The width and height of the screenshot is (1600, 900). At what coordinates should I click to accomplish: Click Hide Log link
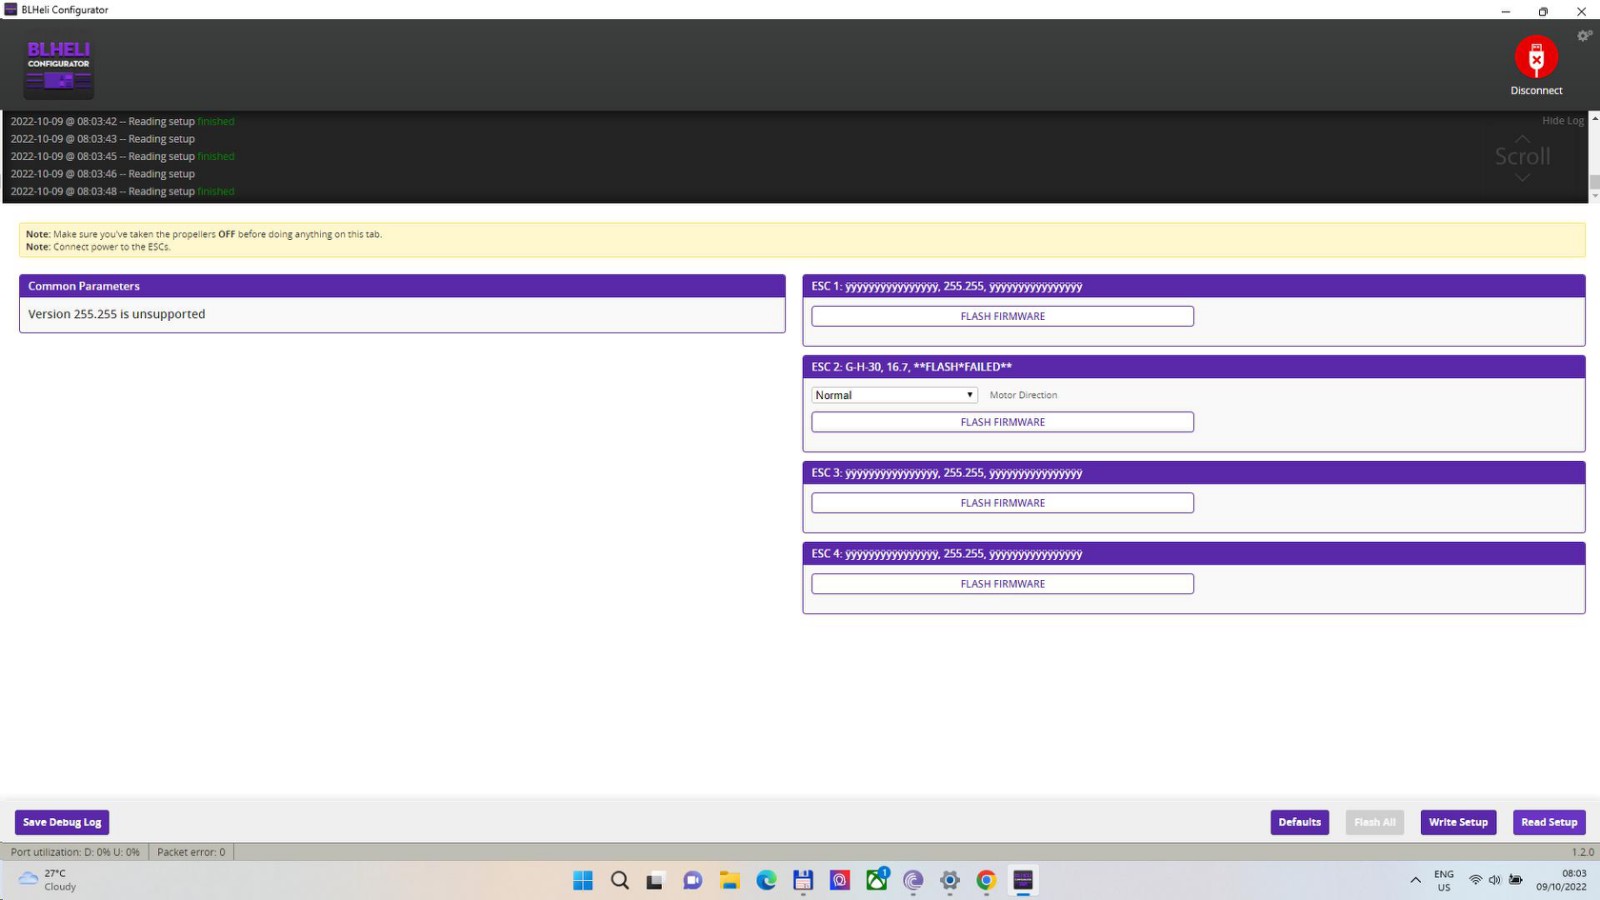(x=1562, y=120)
